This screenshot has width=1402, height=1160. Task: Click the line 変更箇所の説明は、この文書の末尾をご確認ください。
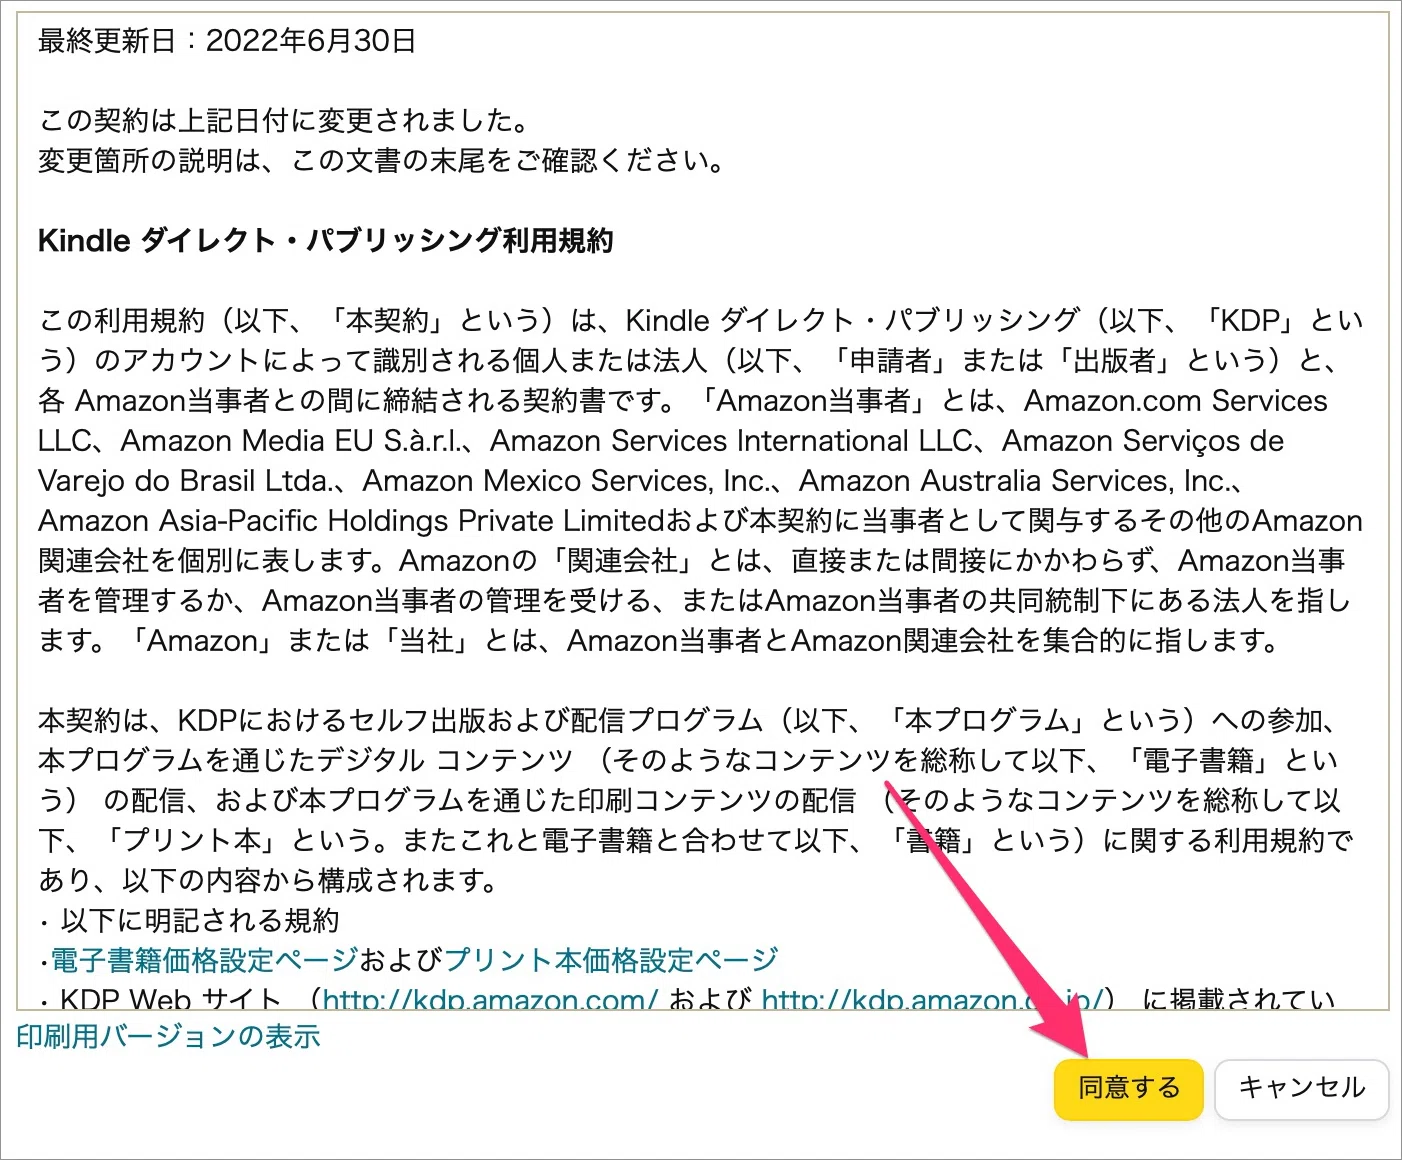click(x=382, y=160)
